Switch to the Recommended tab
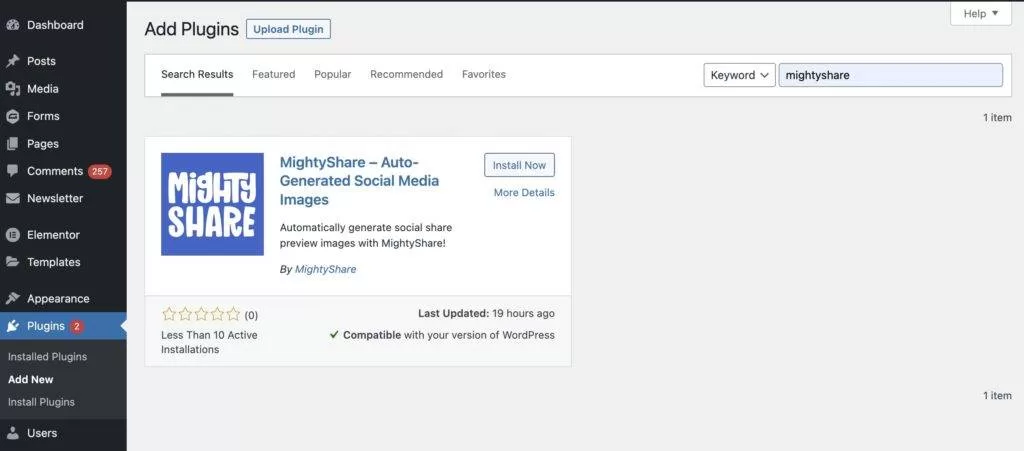The image size is (1024, 451). click(406, 74)
